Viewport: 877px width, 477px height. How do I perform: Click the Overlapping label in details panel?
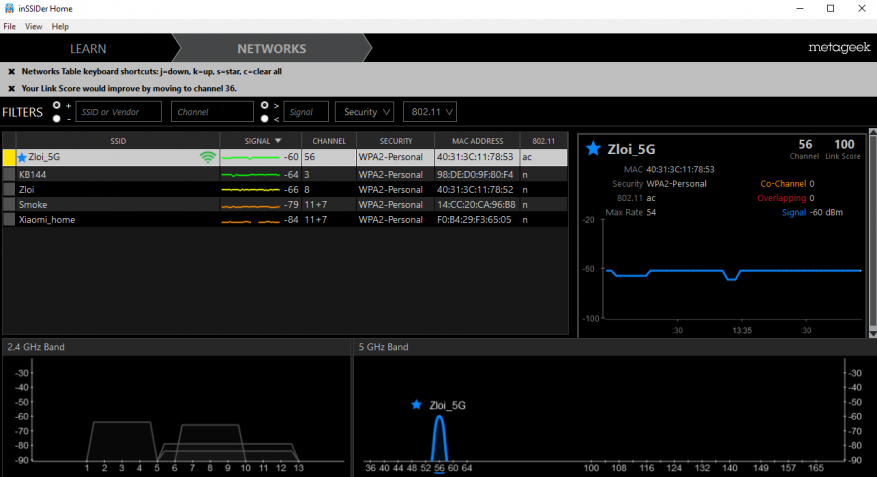click(781, 198)
